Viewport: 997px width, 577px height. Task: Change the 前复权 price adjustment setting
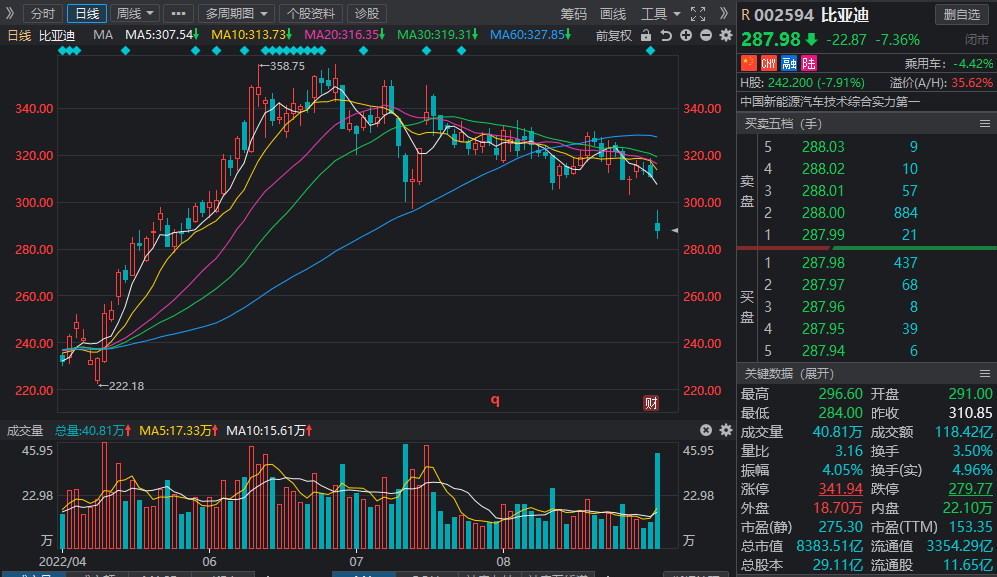[614, 36]
